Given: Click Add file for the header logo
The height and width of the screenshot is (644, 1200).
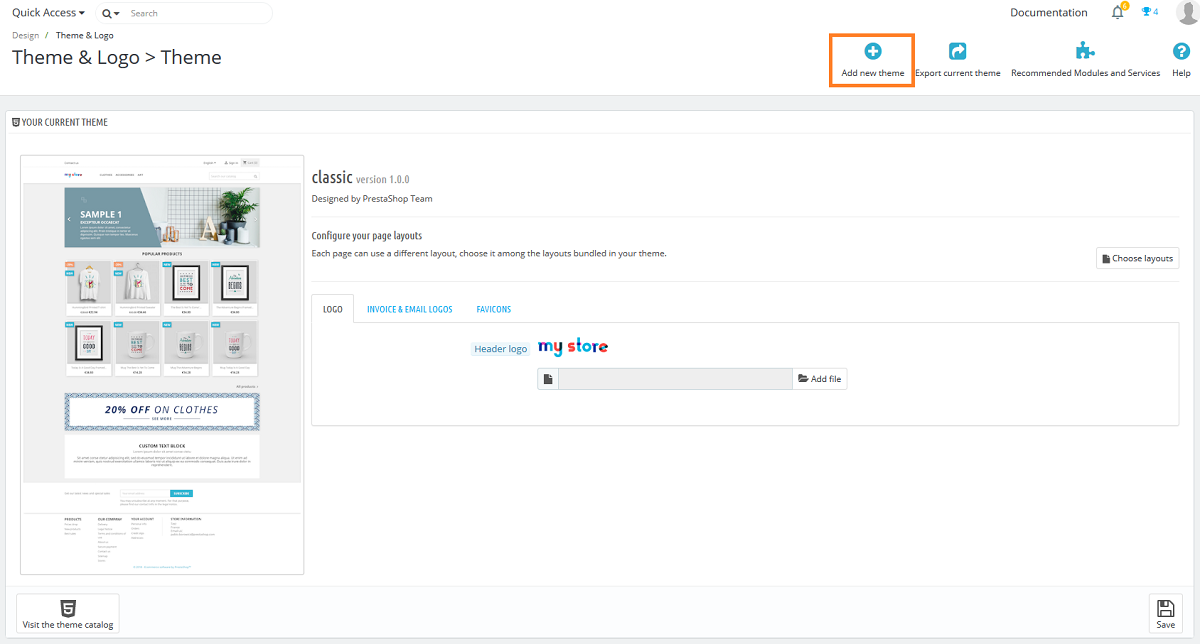Looking at the screenshot, I should [819, 378].
